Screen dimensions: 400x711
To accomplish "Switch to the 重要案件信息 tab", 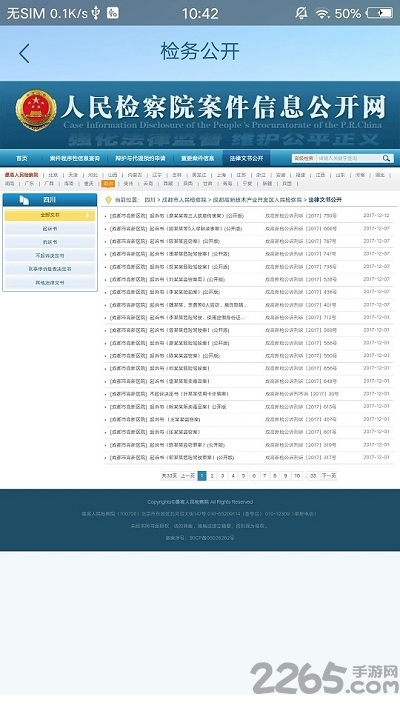I will [x=198, y=158].
